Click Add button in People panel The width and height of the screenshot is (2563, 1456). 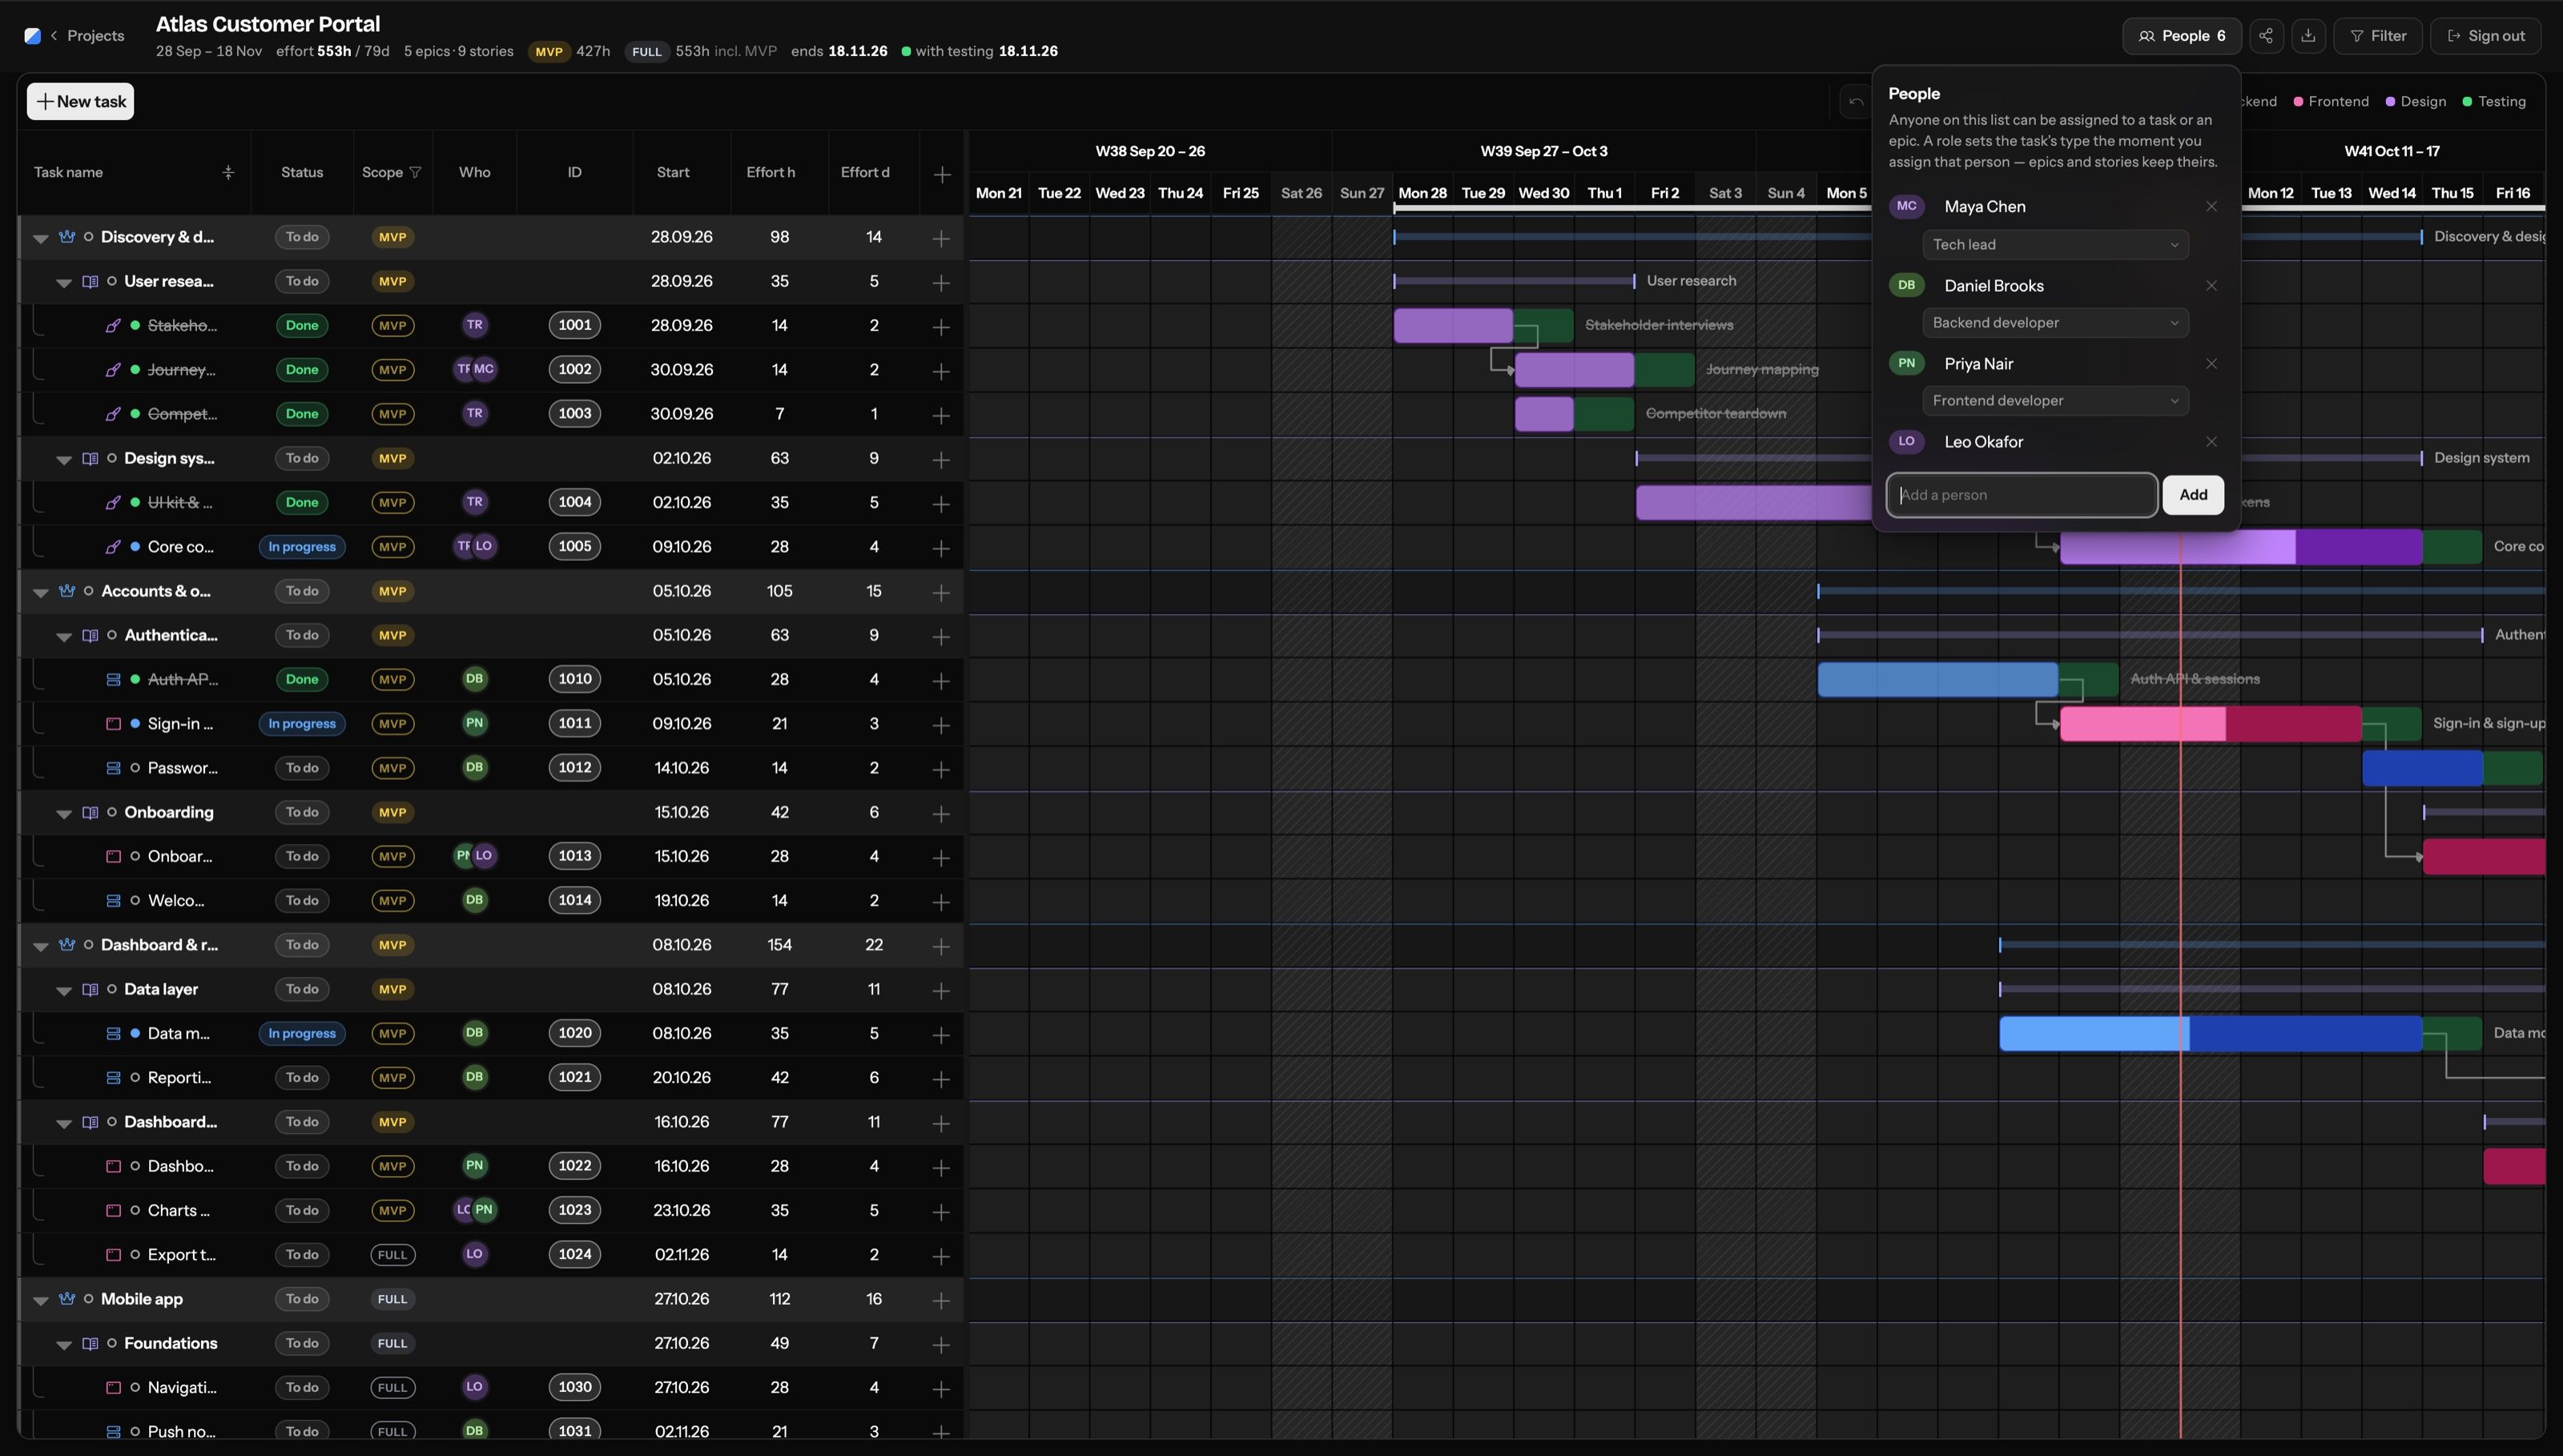pos(2193,495)
